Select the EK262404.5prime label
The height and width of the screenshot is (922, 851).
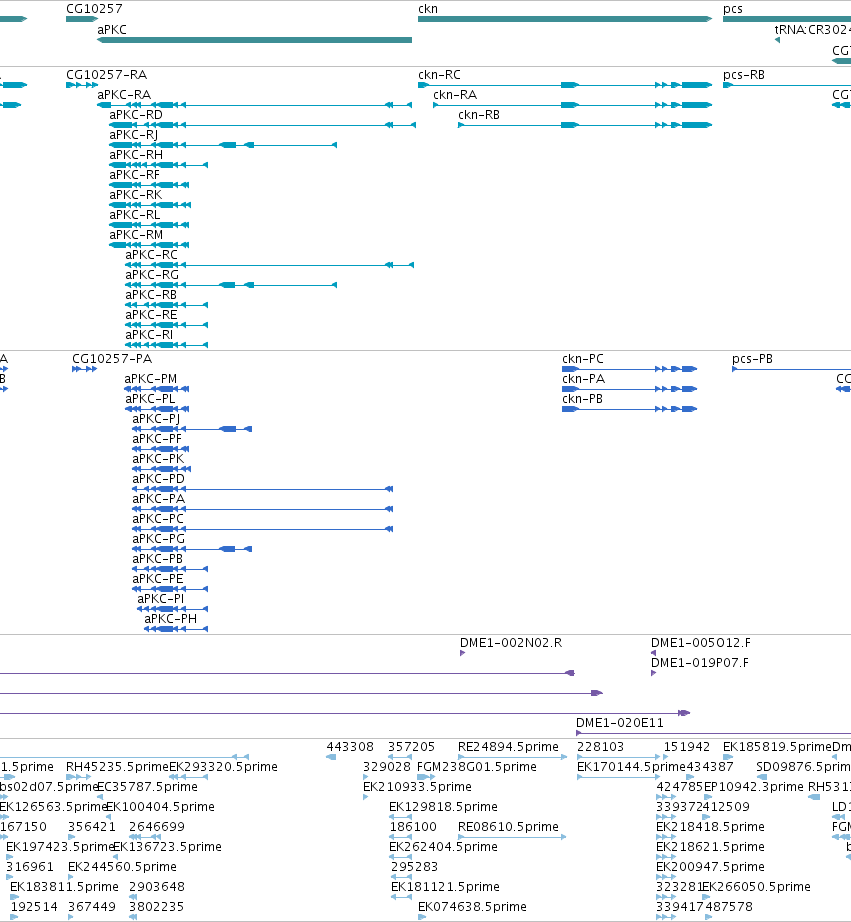click(443, 847)
